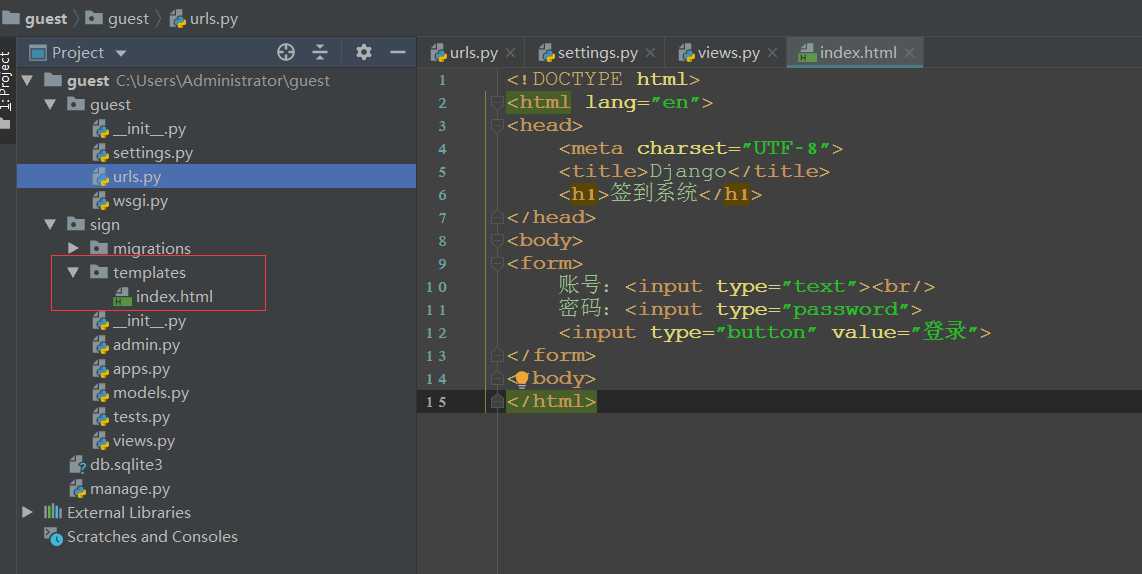
Task: Select Scratches and Consoles node
Action: (152, 536)
